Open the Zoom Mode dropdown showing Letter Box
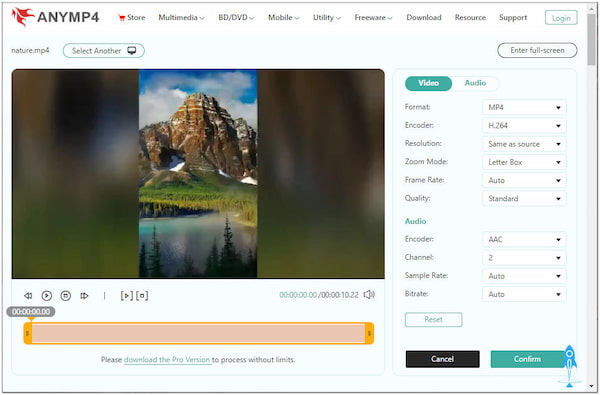Image resolution: width=600 pixels, height=395 pixels. [x=524, y=162]
